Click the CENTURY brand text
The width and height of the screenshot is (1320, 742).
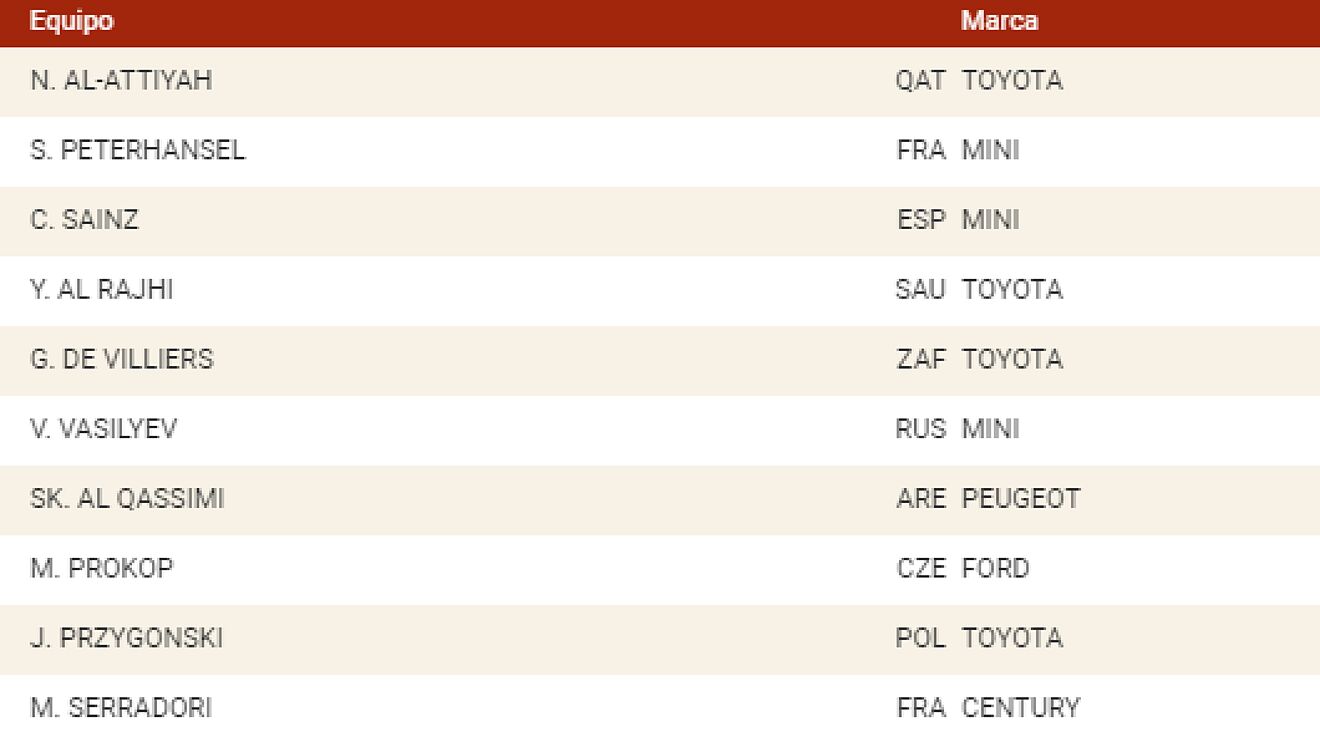[1020, 708]
